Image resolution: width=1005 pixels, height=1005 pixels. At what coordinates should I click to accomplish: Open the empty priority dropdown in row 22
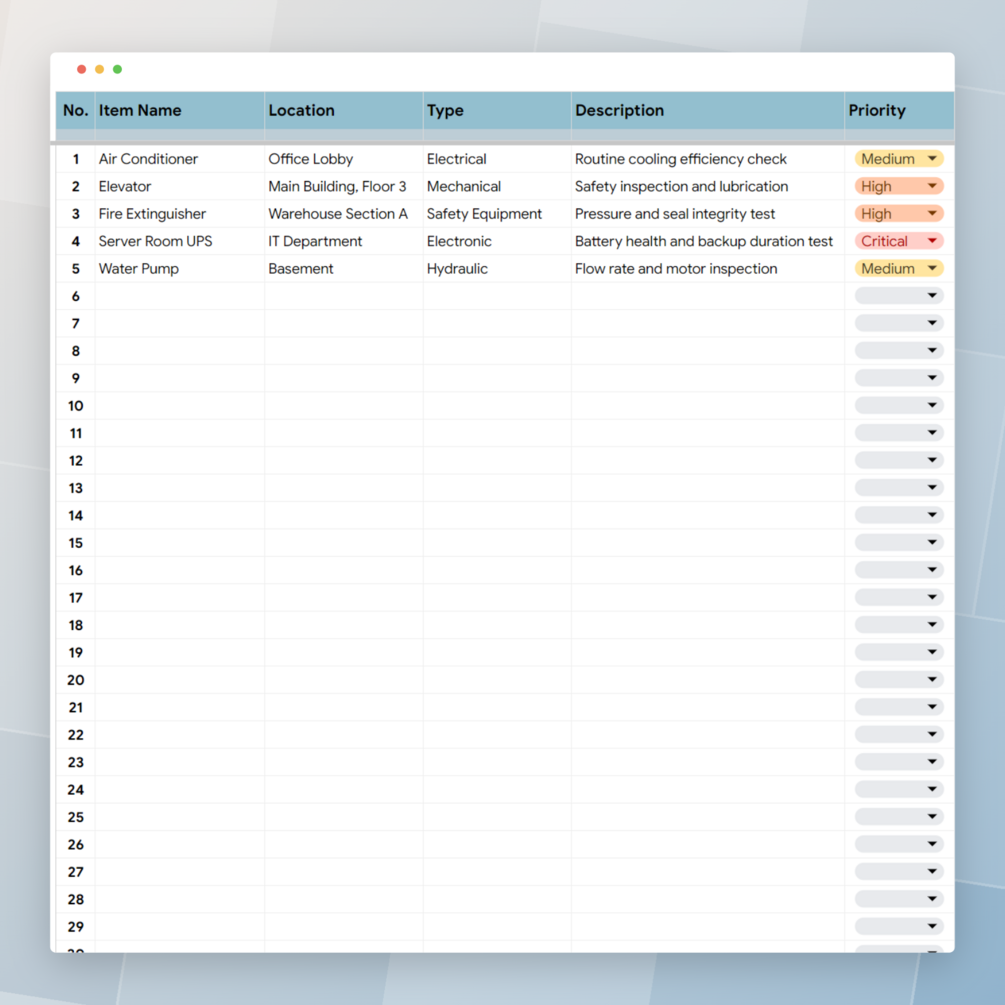click(x=899, y=735)
